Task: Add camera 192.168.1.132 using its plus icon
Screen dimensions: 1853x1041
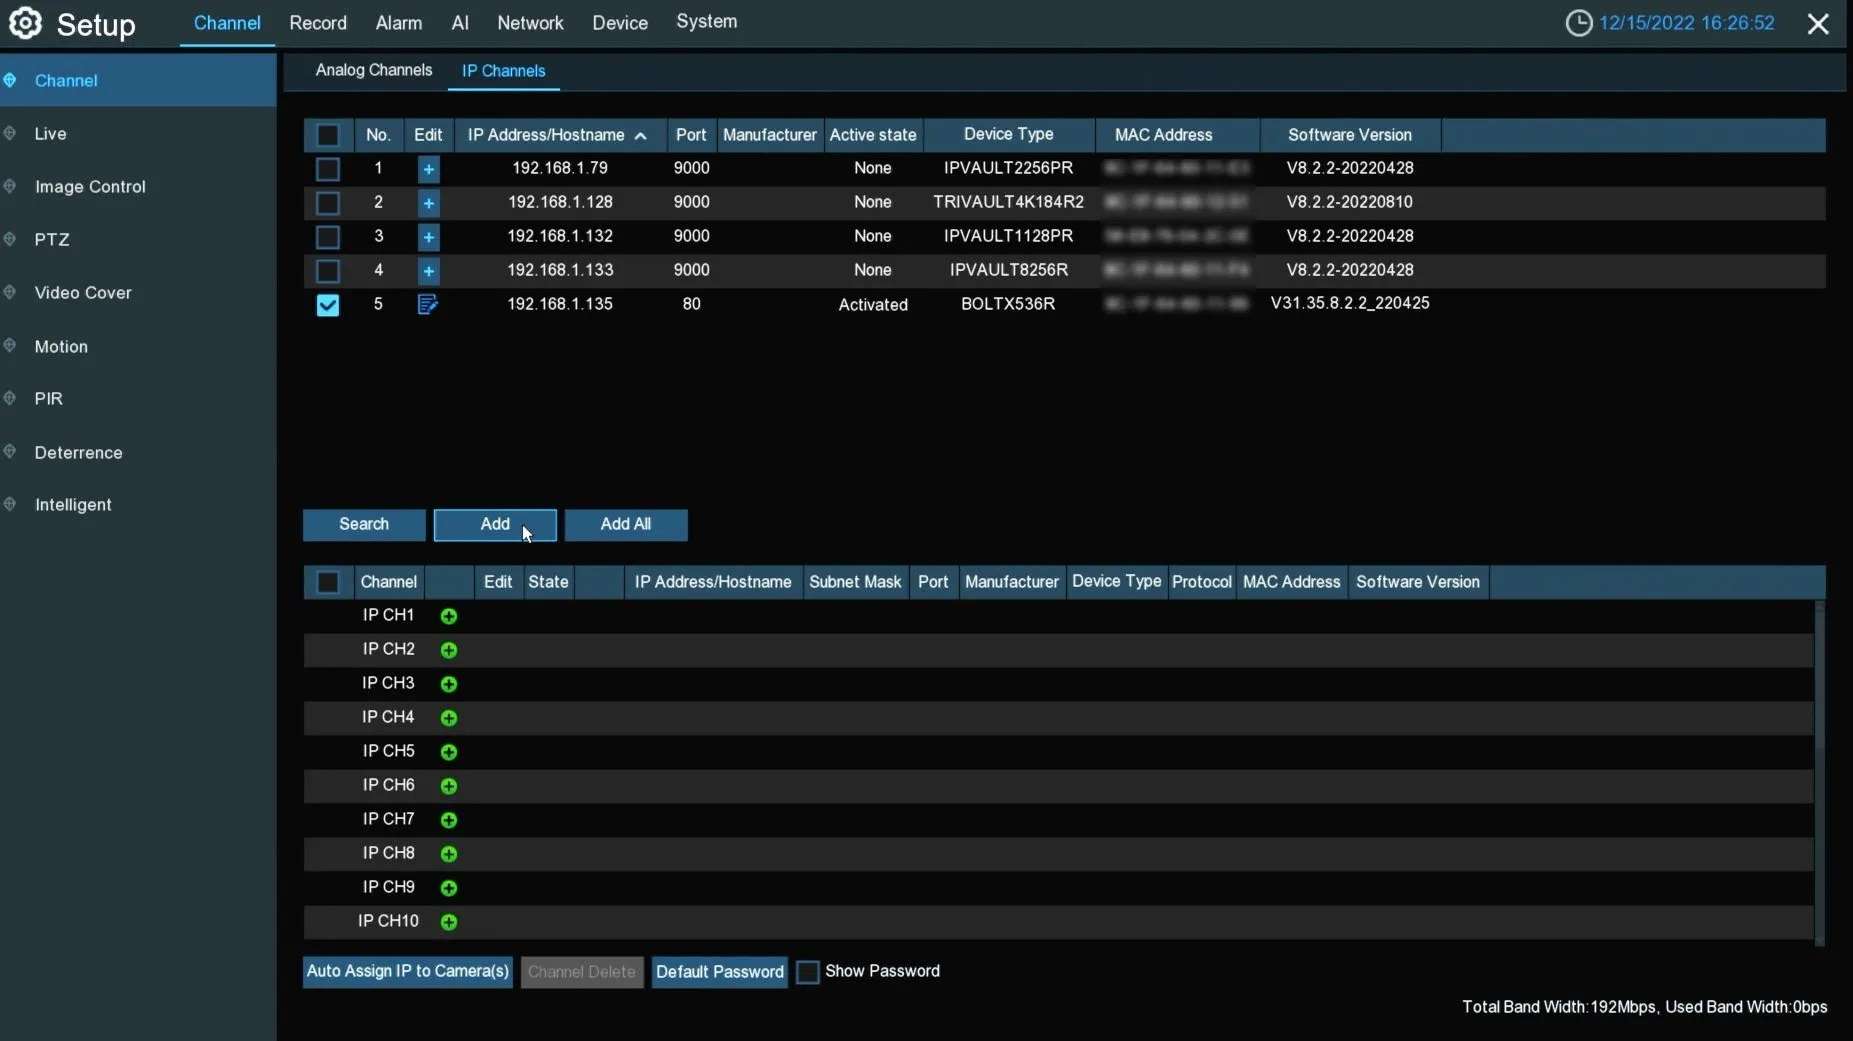Action: click(x=428, y=237)
